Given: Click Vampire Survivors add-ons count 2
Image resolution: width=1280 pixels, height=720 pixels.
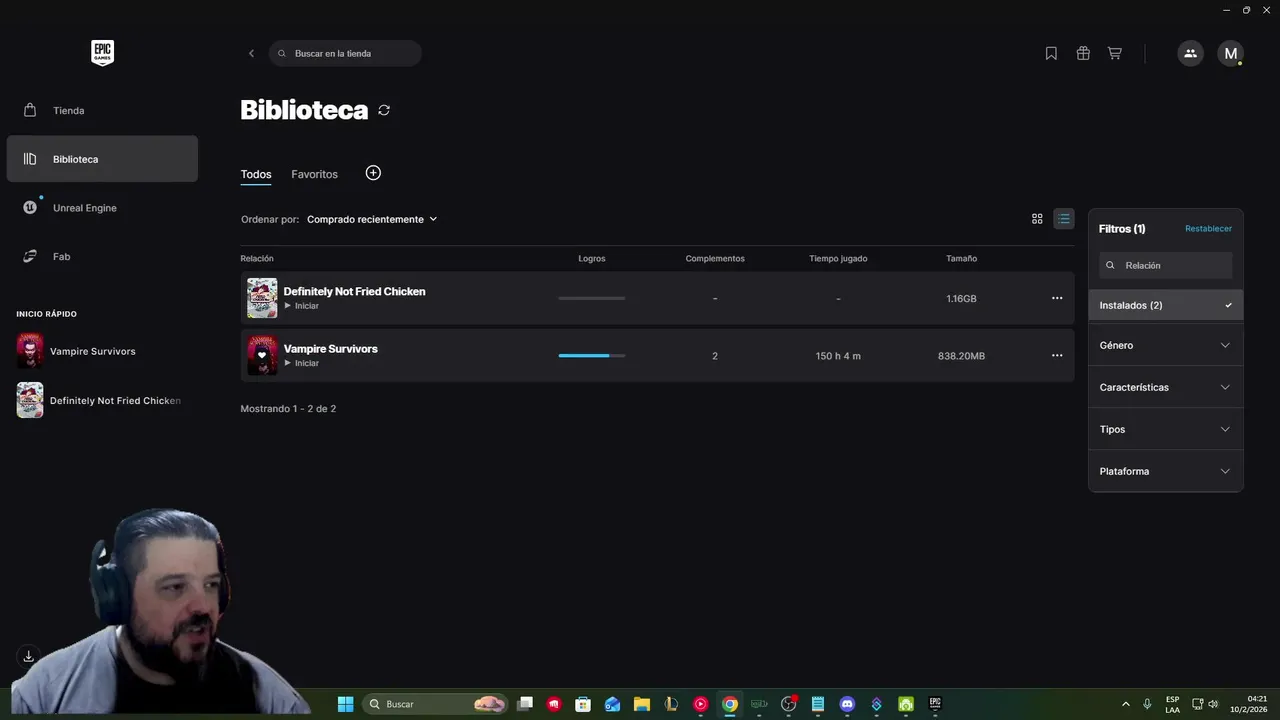Looking at the screenshot, I should [715, 356].
